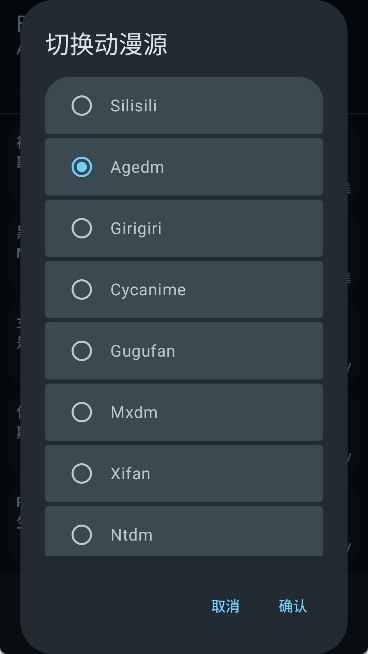Screen dimensions: 368x654
Task: Cancel with the 取消 button
Action: pos(225,606)
